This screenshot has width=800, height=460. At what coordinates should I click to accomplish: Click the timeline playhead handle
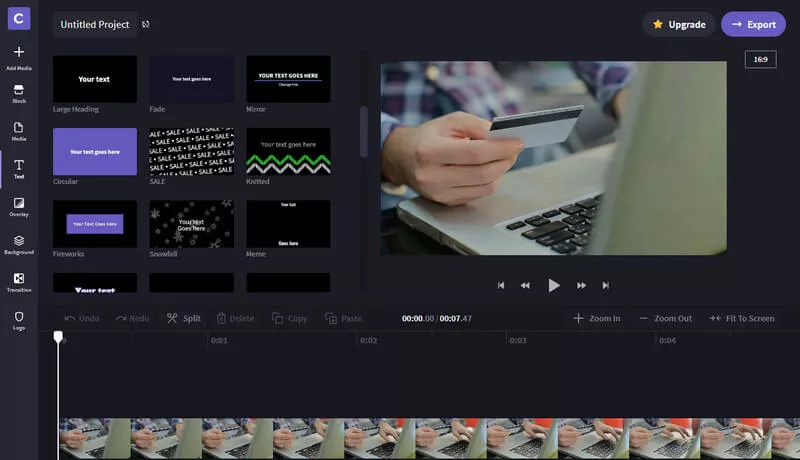coord(58,337)
